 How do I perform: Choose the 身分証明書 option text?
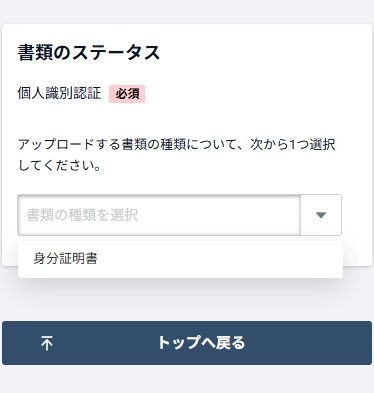[65, 259]
